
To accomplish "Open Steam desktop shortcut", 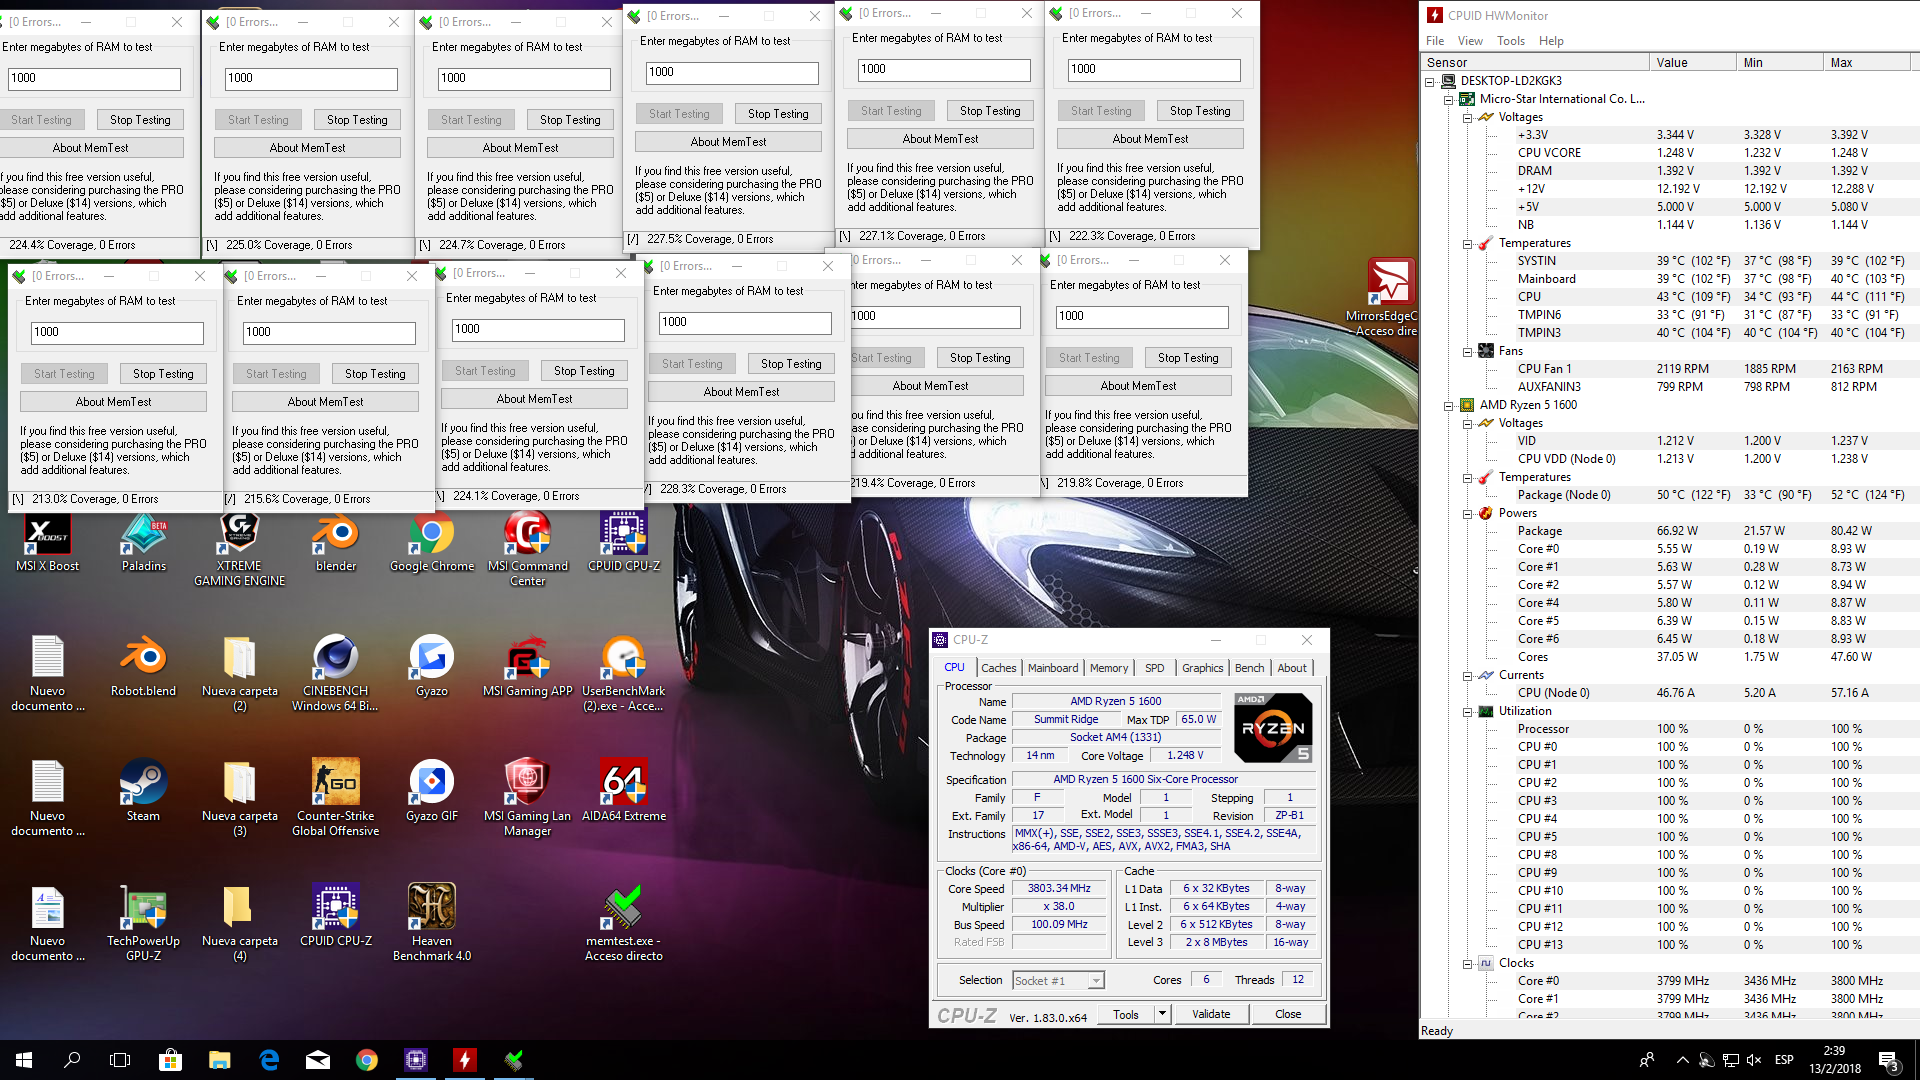I will pyautogui.click(x=144, y=792).
